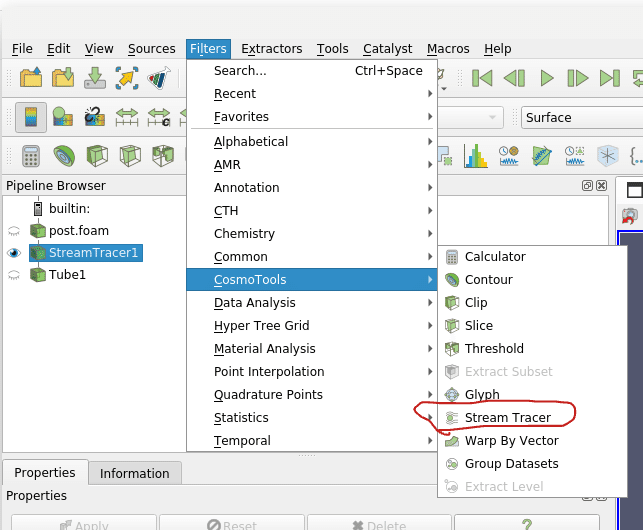The image size is (643, 530).
Task: Step to next frame
Action: [577, 78]
